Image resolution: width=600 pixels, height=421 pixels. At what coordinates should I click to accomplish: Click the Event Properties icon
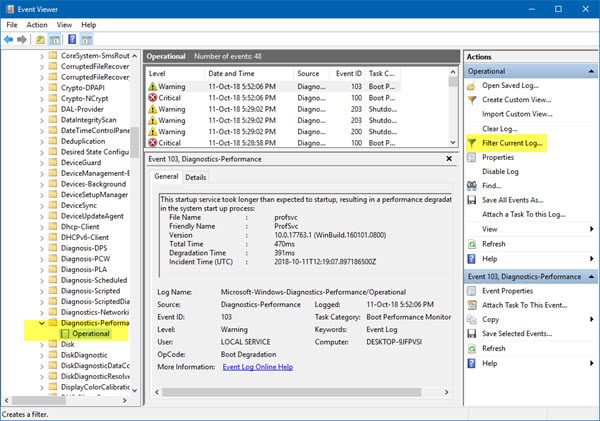[x=472, y=291]
